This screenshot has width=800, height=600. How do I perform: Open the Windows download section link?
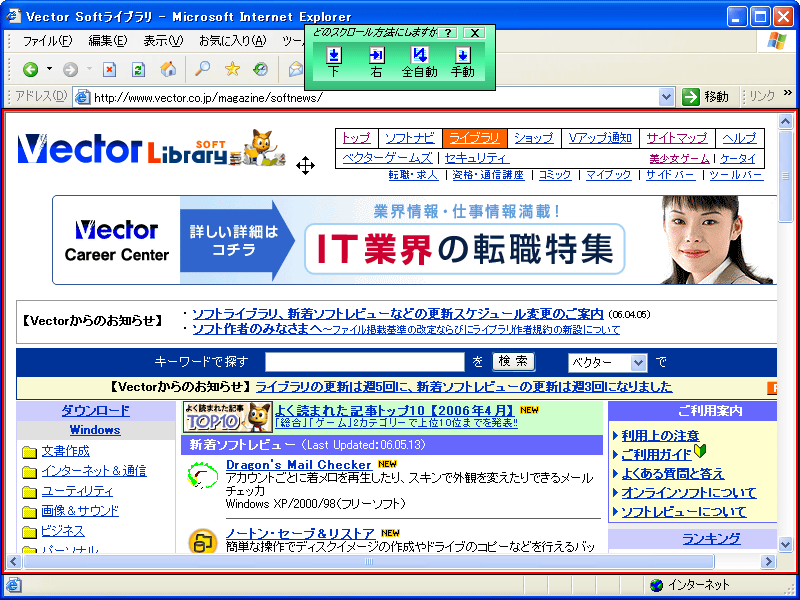pos(95,430)
